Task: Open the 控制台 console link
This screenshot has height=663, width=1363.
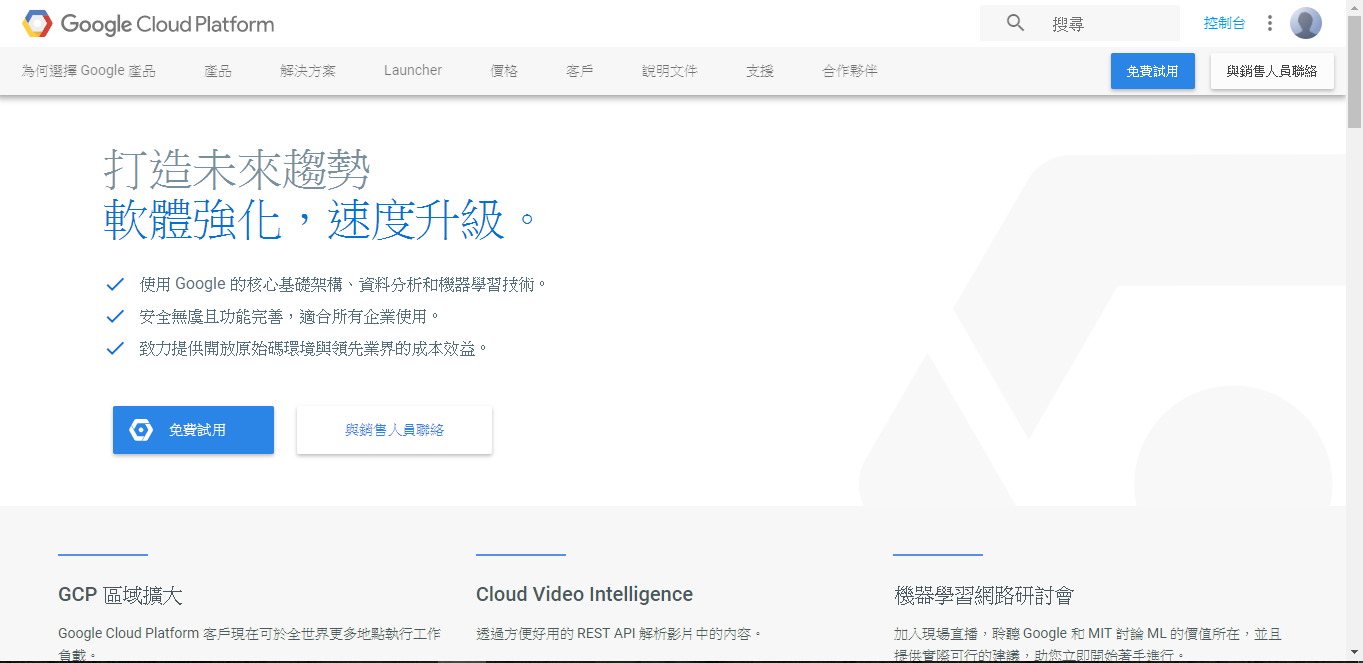Action: pos(1225,23)
